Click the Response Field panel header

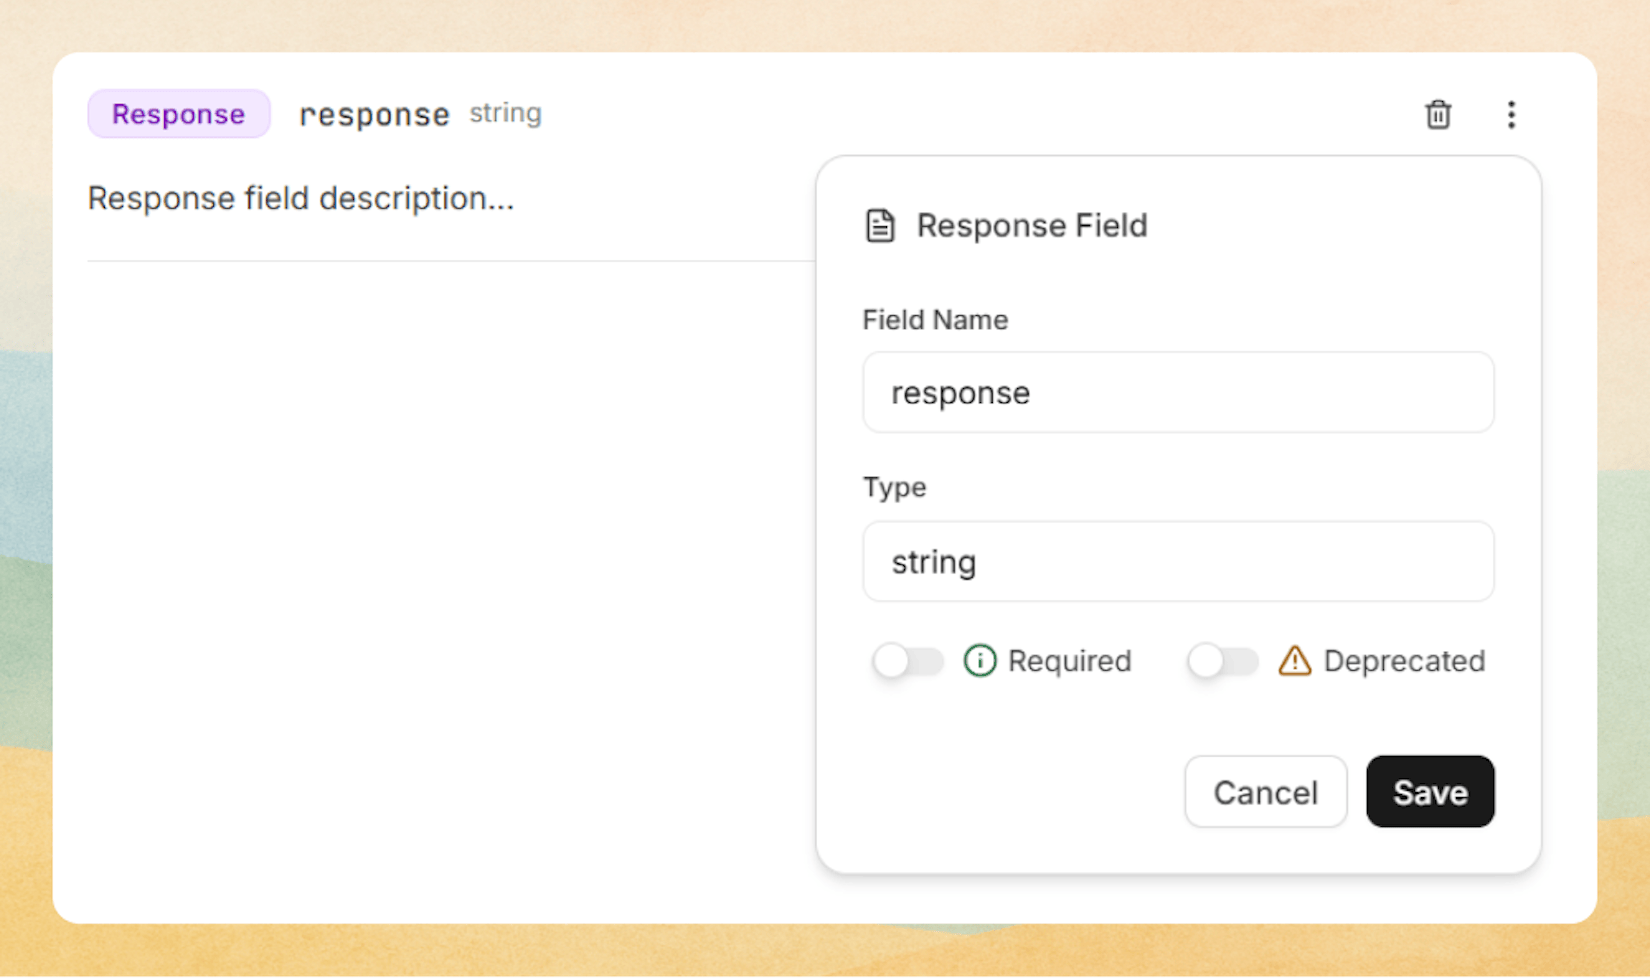coord(1032,226)
